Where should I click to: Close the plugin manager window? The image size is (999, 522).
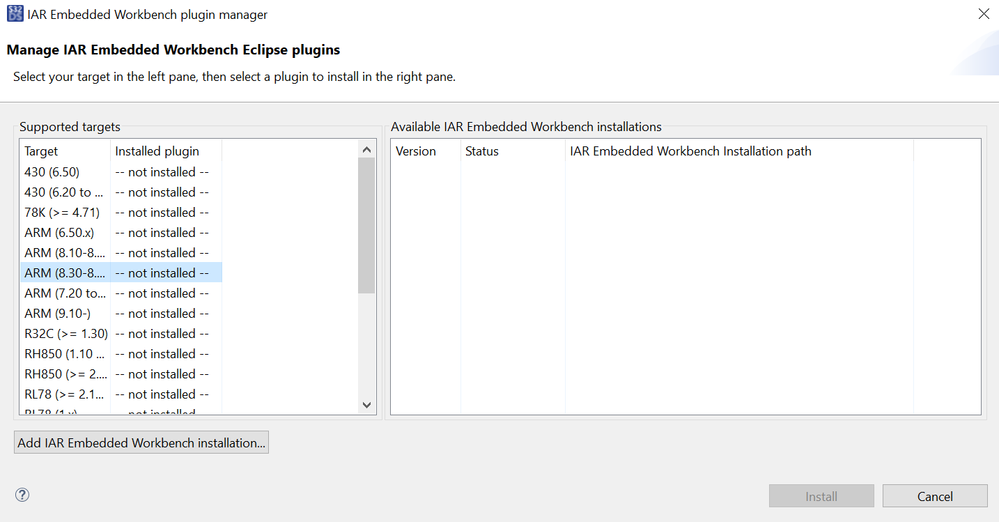[x=984, y=14]
